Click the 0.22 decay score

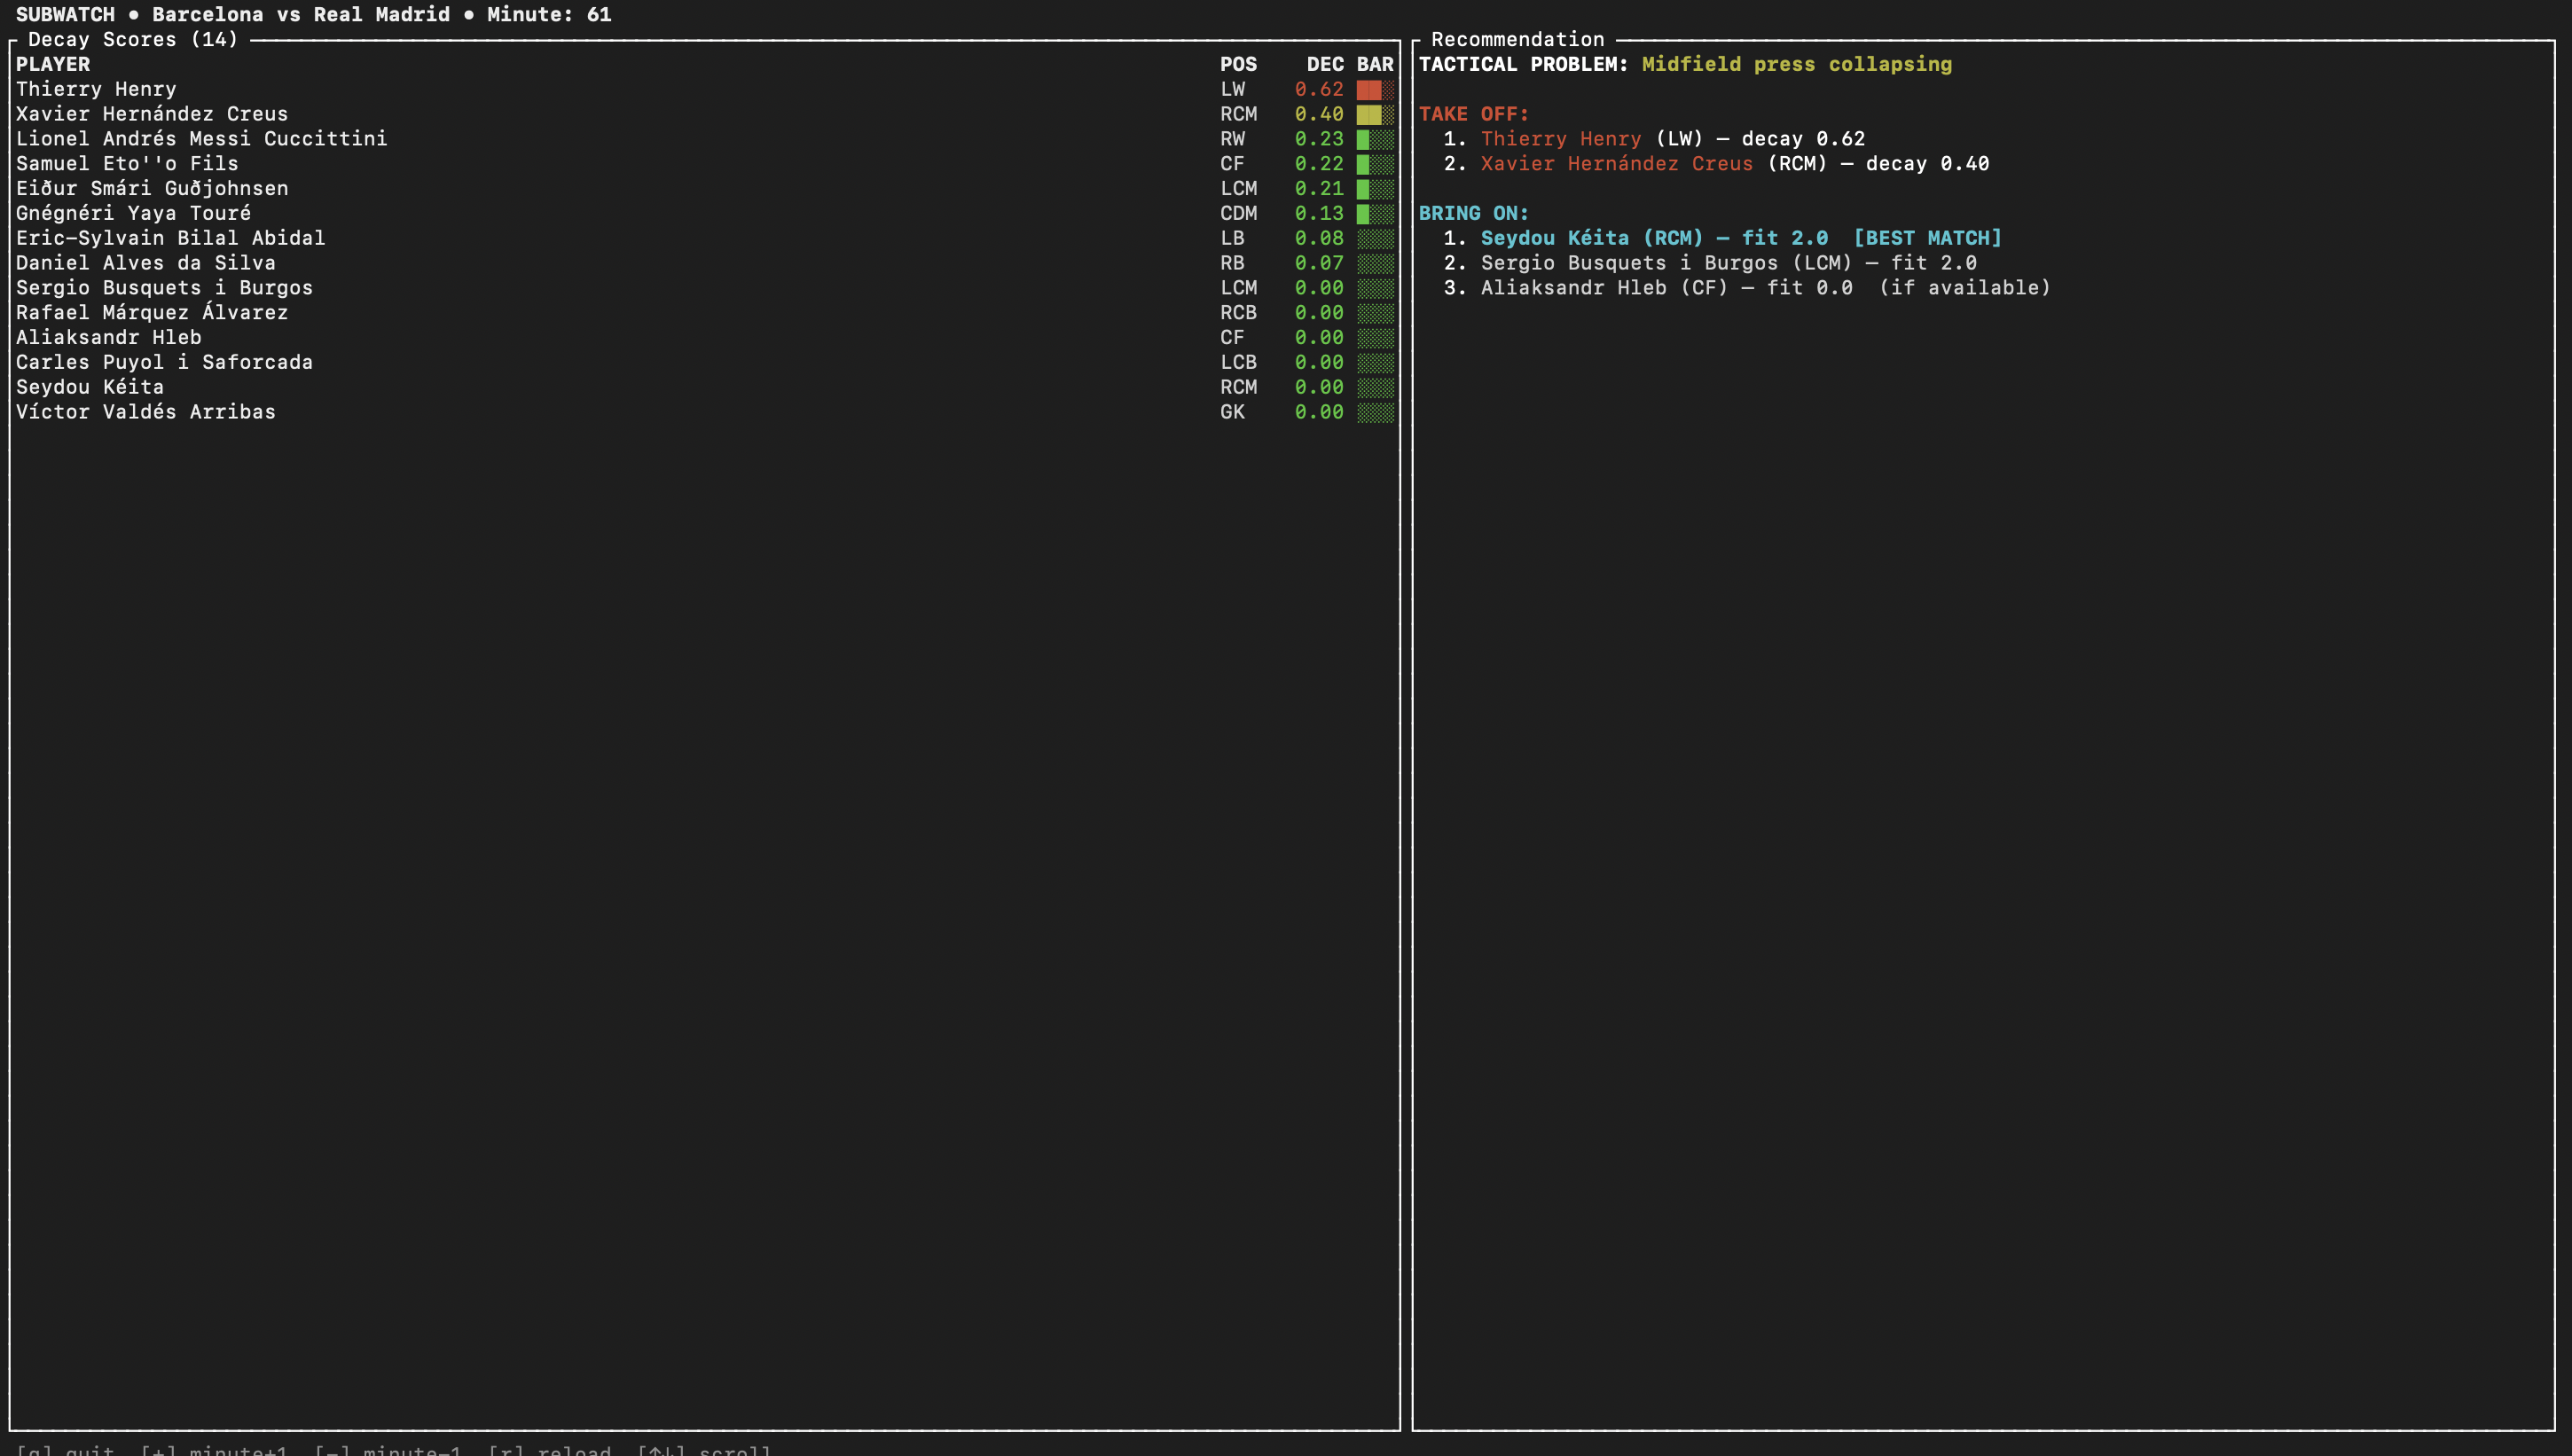(x=1319, y=163)
